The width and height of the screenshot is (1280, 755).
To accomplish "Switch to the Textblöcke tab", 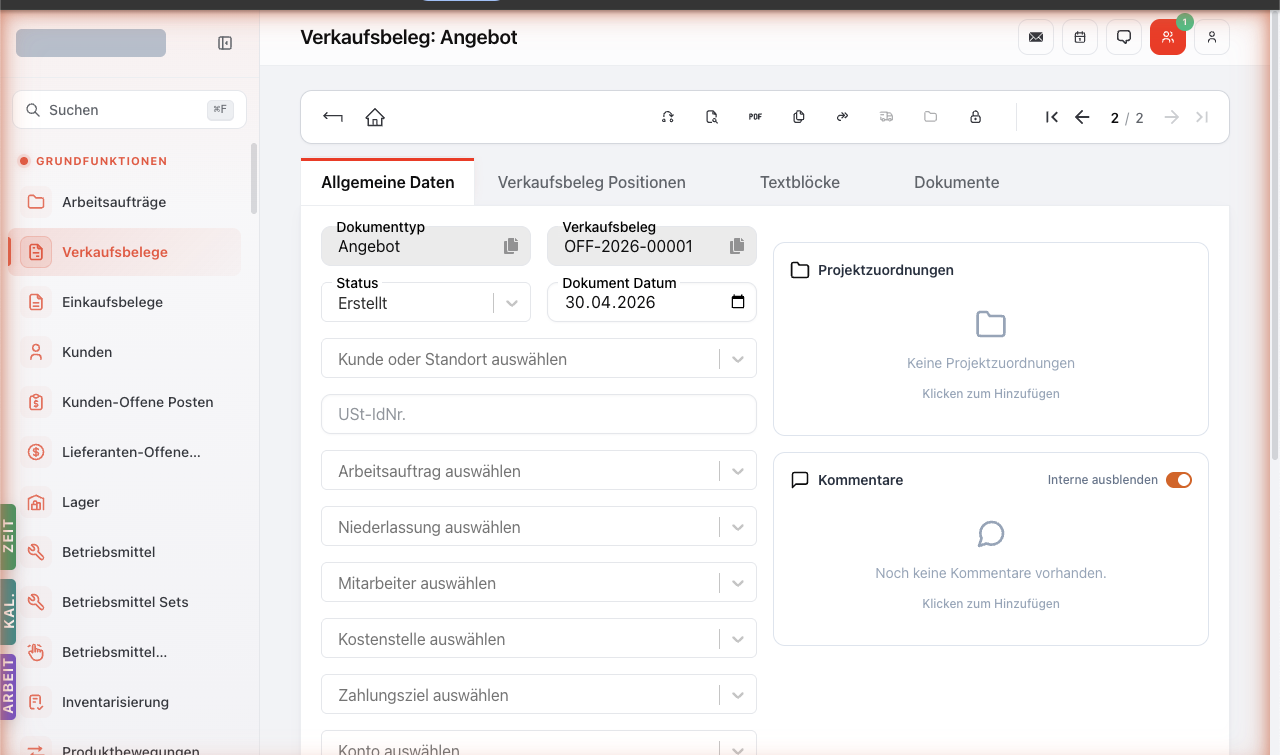I will 800,182.
